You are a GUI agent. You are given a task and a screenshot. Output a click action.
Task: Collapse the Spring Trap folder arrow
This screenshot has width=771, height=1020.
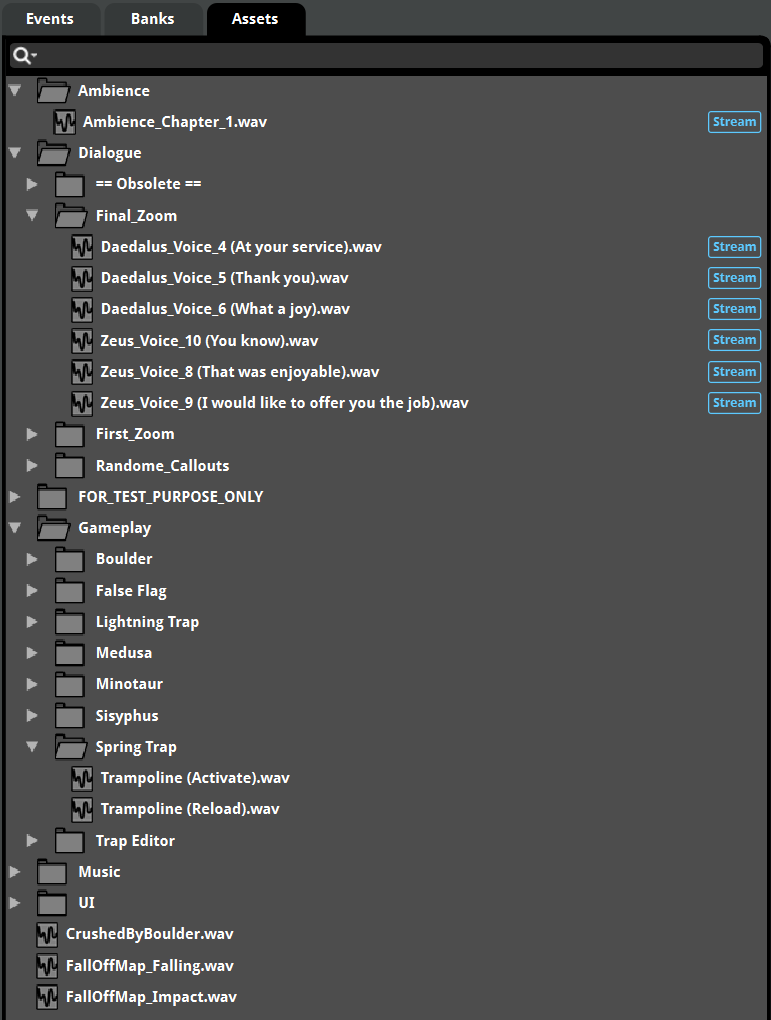pos(32,747)
